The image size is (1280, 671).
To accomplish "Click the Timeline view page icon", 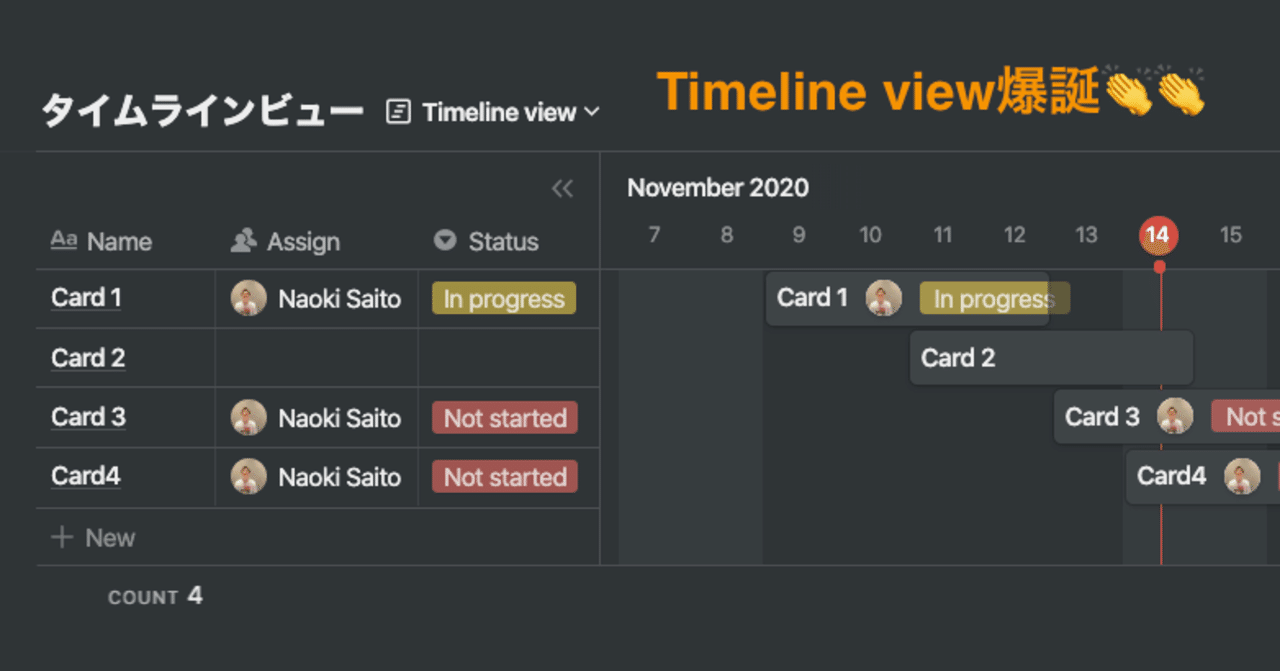I will (398, 112).
